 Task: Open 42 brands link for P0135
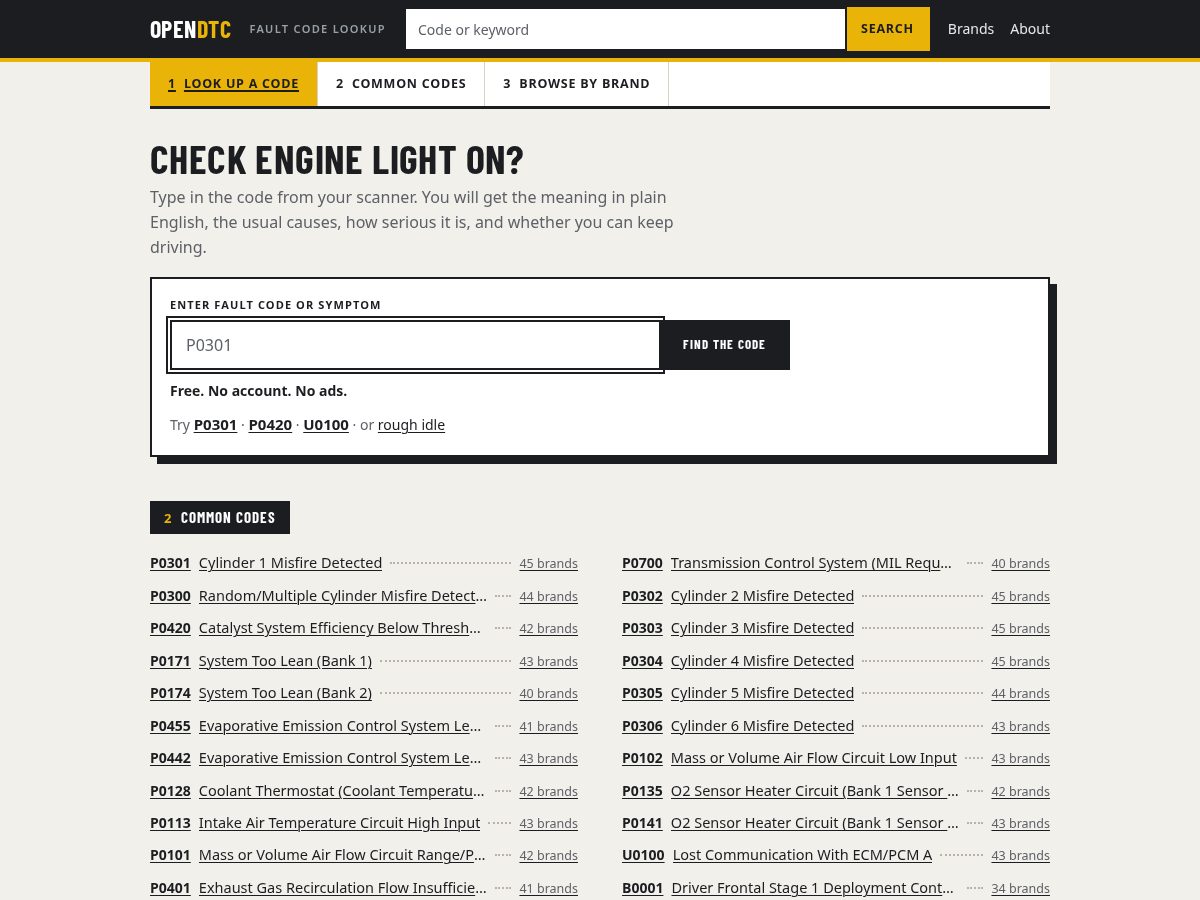[x=1020, y=792]
